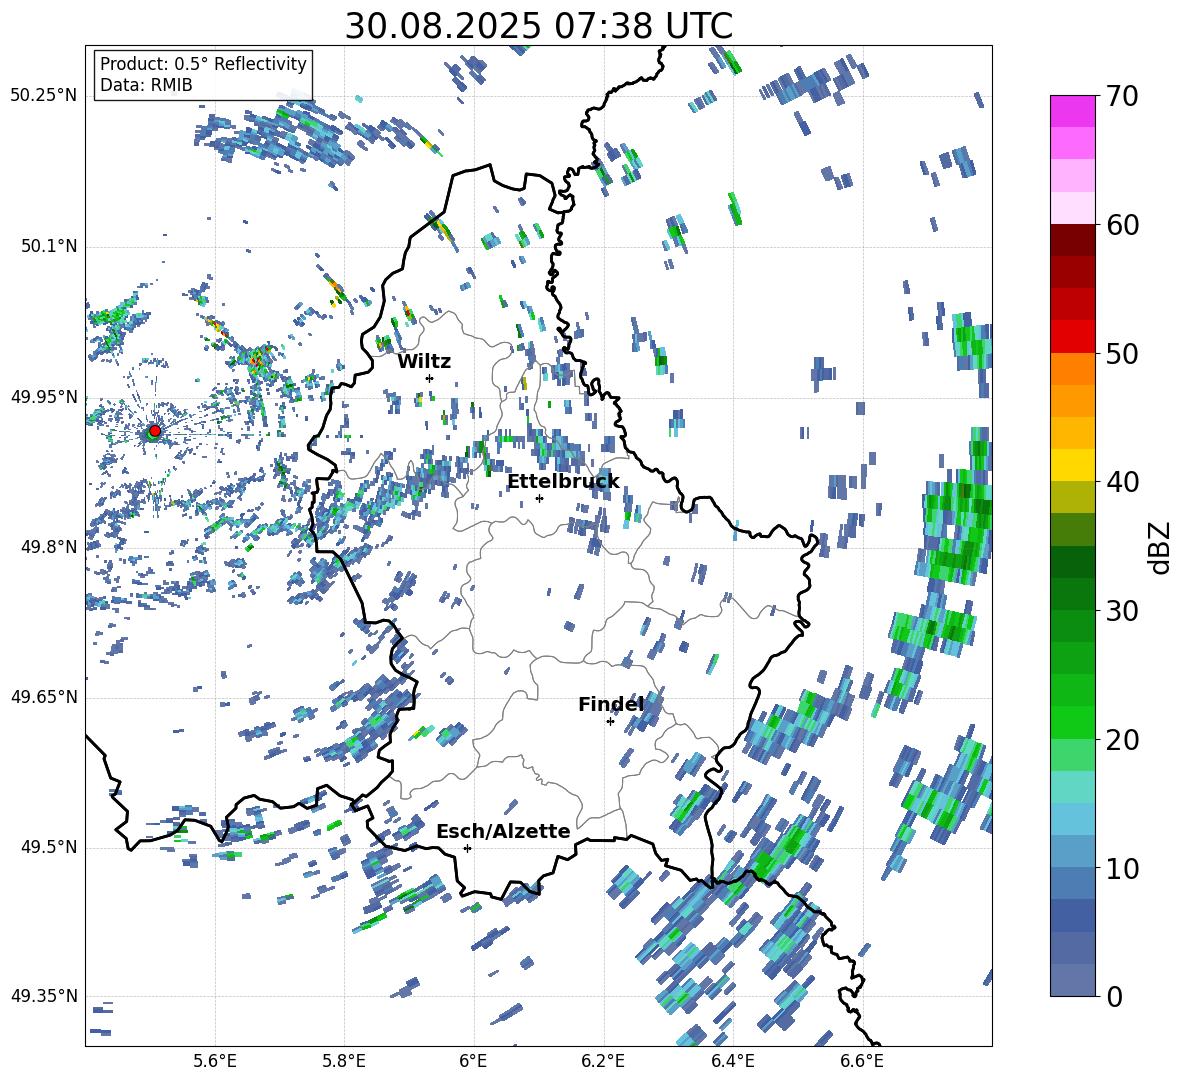Click the 49.65°N latitude label
The width and height of the screenshot is (1184, 1081).
click(44, 696)
